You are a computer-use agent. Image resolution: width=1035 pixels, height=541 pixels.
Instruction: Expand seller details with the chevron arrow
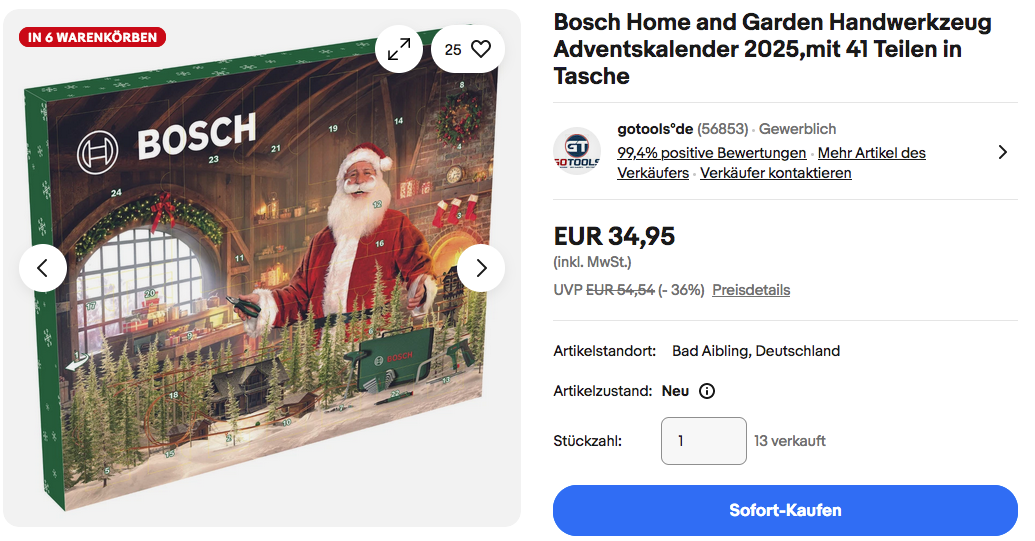[1003, 152]
